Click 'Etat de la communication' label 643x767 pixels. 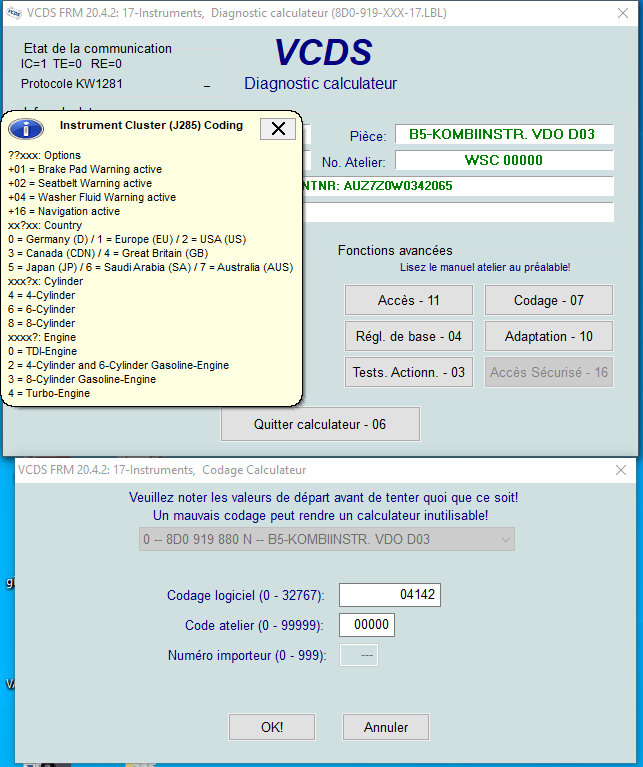coord(98,48)
